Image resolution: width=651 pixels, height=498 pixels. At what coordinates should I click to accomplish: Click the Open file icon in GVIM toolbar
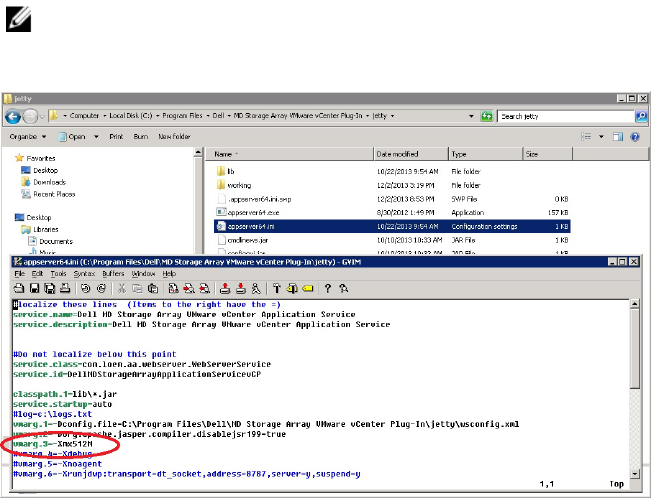pyautogui.click(x=18, y=288)
